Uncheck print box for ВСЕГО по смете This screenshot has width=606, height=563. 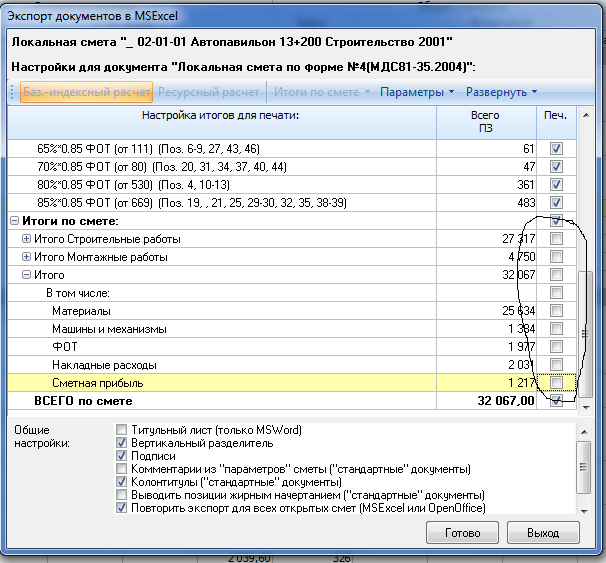[x=556, y=401]
